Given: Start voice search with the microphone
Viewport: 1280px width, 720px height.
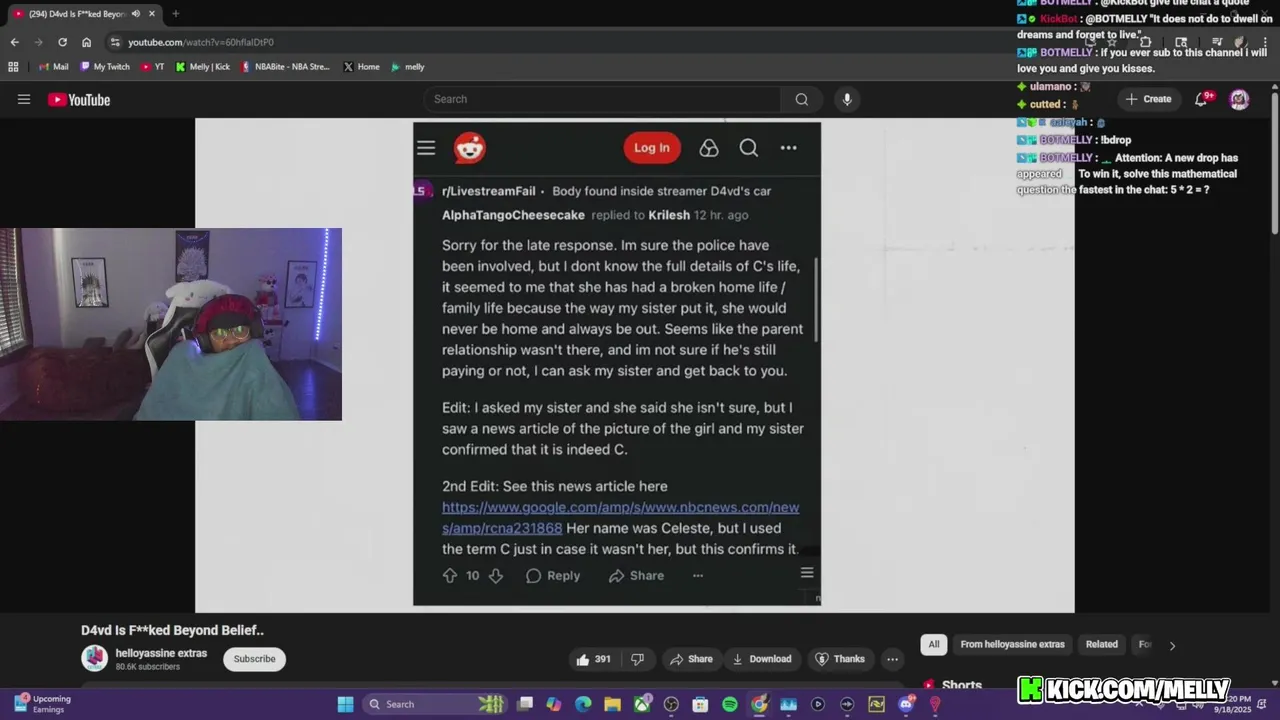Looking at the screenshot, I should pos(847,99).
